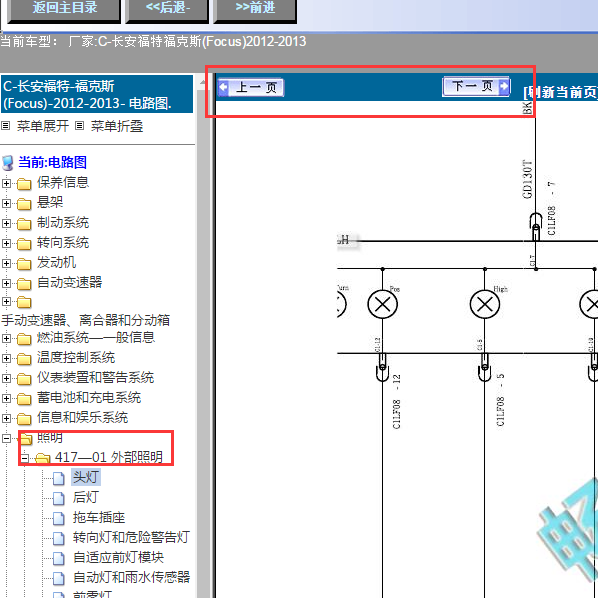Click the 转向灯和危险警告灯 page icon
Screen dimensions: 598x598
pos(58,538)
